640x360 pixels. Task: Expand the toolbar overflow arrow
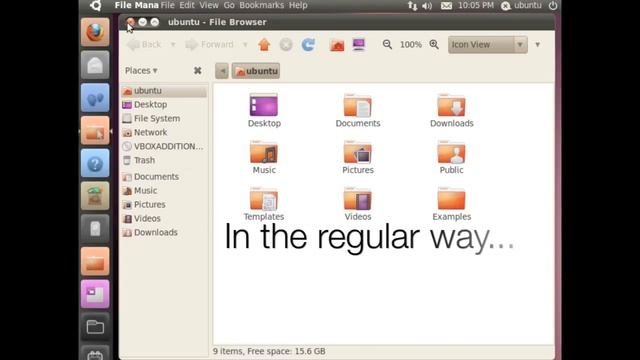(x=538, y=44)
